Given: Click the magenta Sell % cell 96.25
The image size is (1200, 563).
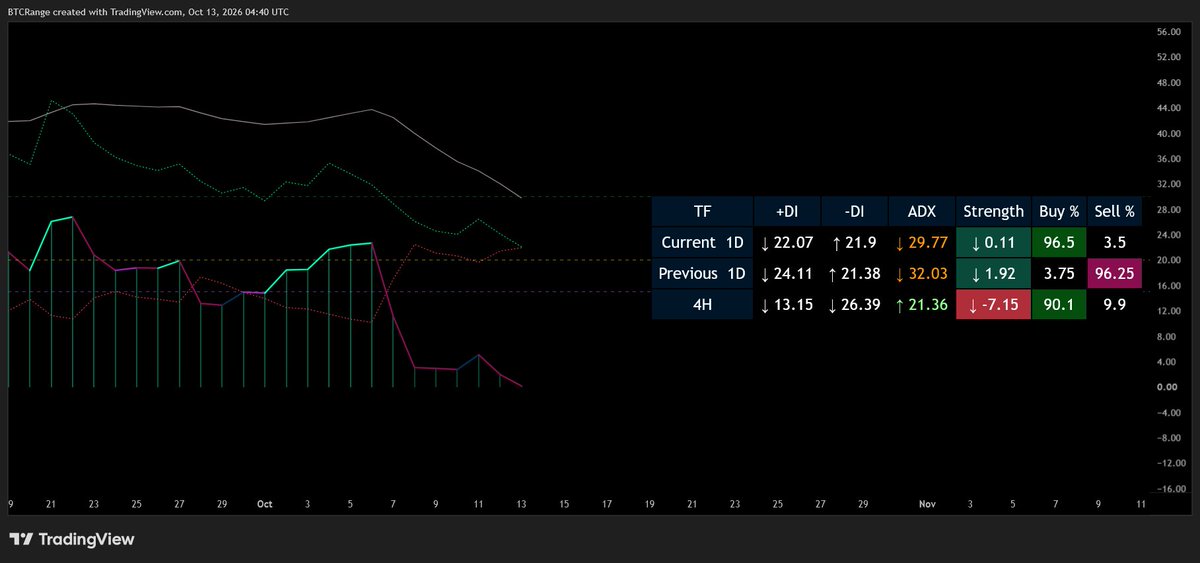Looking at the screenshot, I should point(1115,273).
